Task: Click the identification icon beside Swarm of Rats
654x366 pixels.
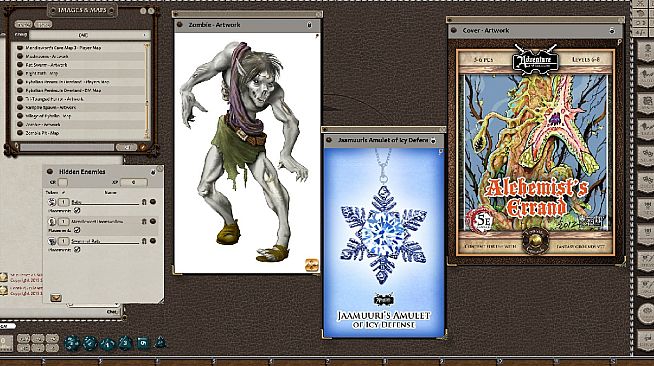Action: pyautogui.click(x=144, y=241)
